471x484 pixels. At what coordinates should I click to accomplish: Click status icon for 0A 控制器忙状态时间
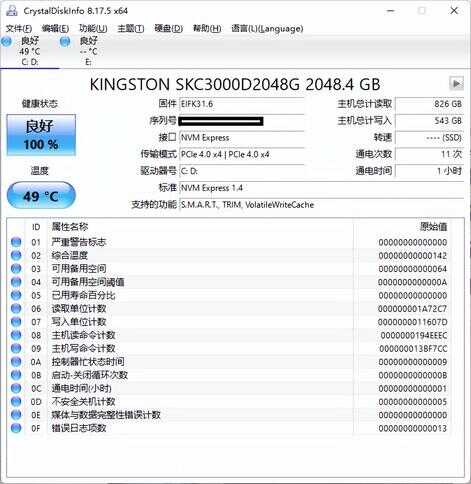(x=16, y=362)
